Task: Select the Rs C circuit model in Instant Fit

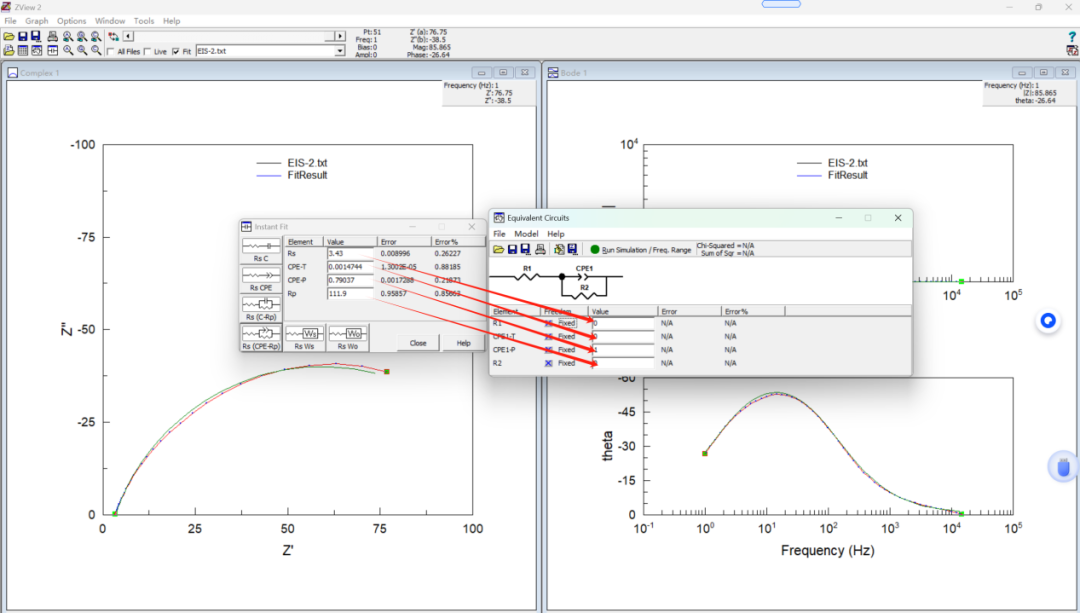Action: point(261,249)
